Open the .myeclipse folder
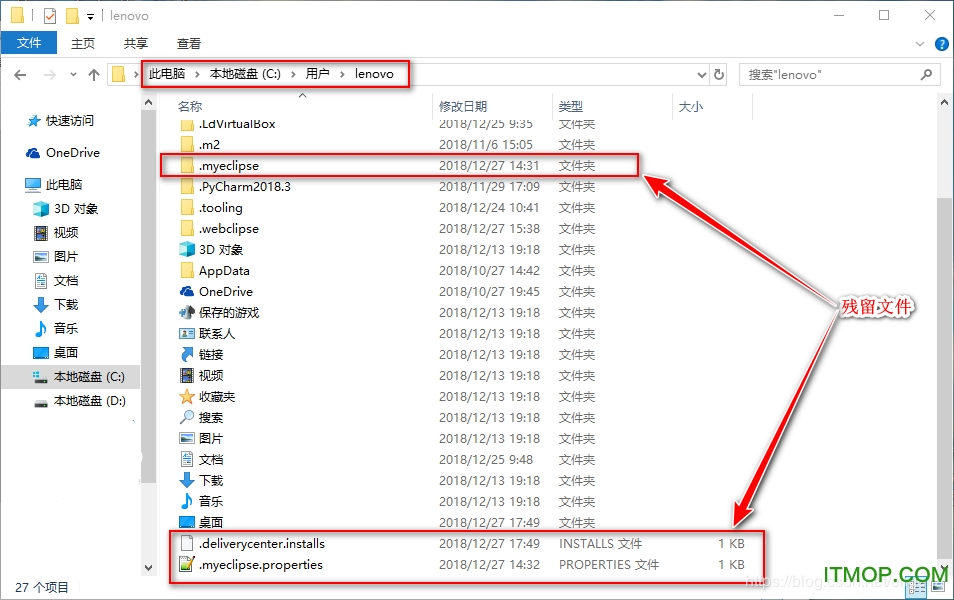The height and width of the screenshot is (600, 954). 229,166
